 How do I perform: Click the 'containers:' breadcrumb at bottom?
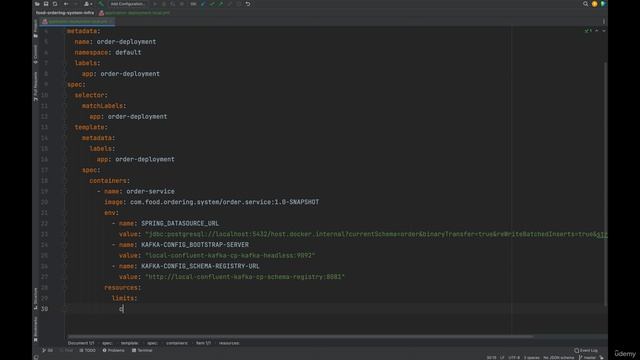[177, 343]
